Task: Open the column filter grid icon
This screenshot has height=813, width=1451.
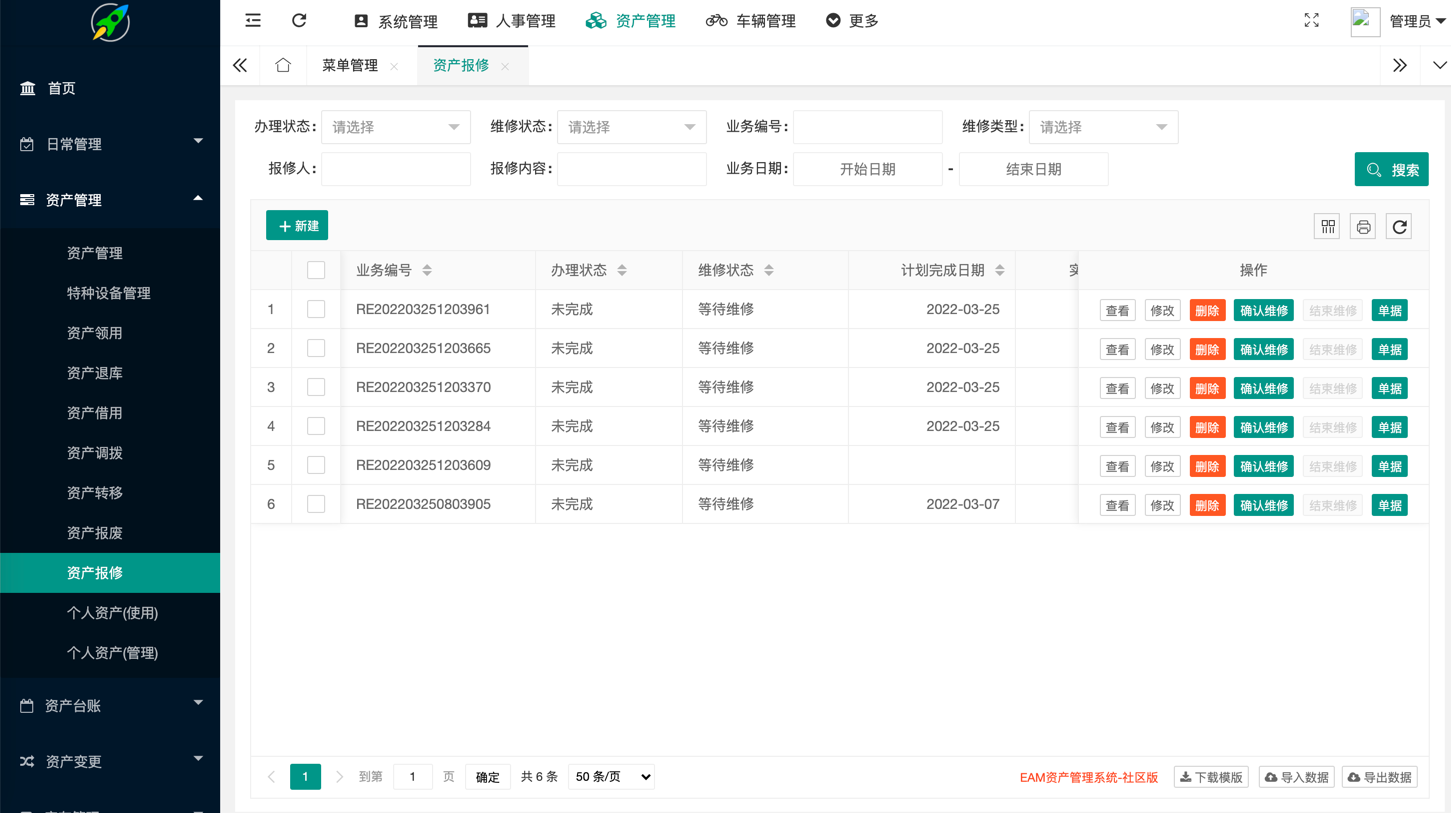Action: pos(1327,227)
